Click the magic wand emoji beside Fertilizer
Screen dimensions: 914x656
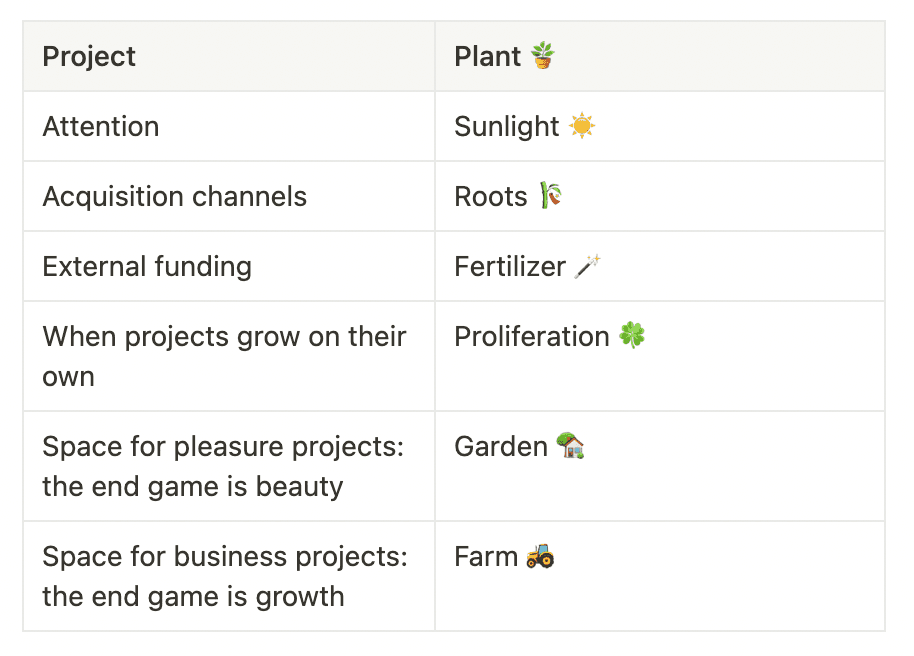click(x=587, y=266)
